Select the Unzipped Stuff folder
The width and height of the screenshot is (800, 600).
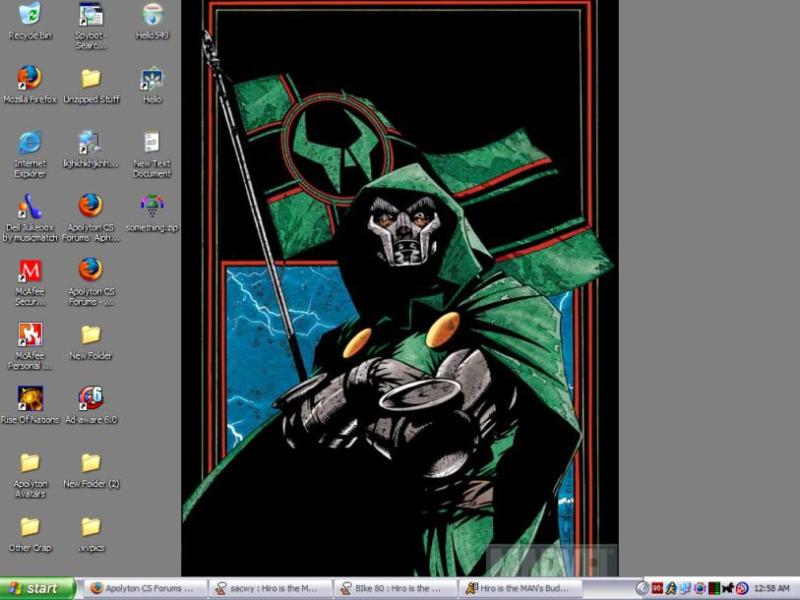[x=91, y=78]
